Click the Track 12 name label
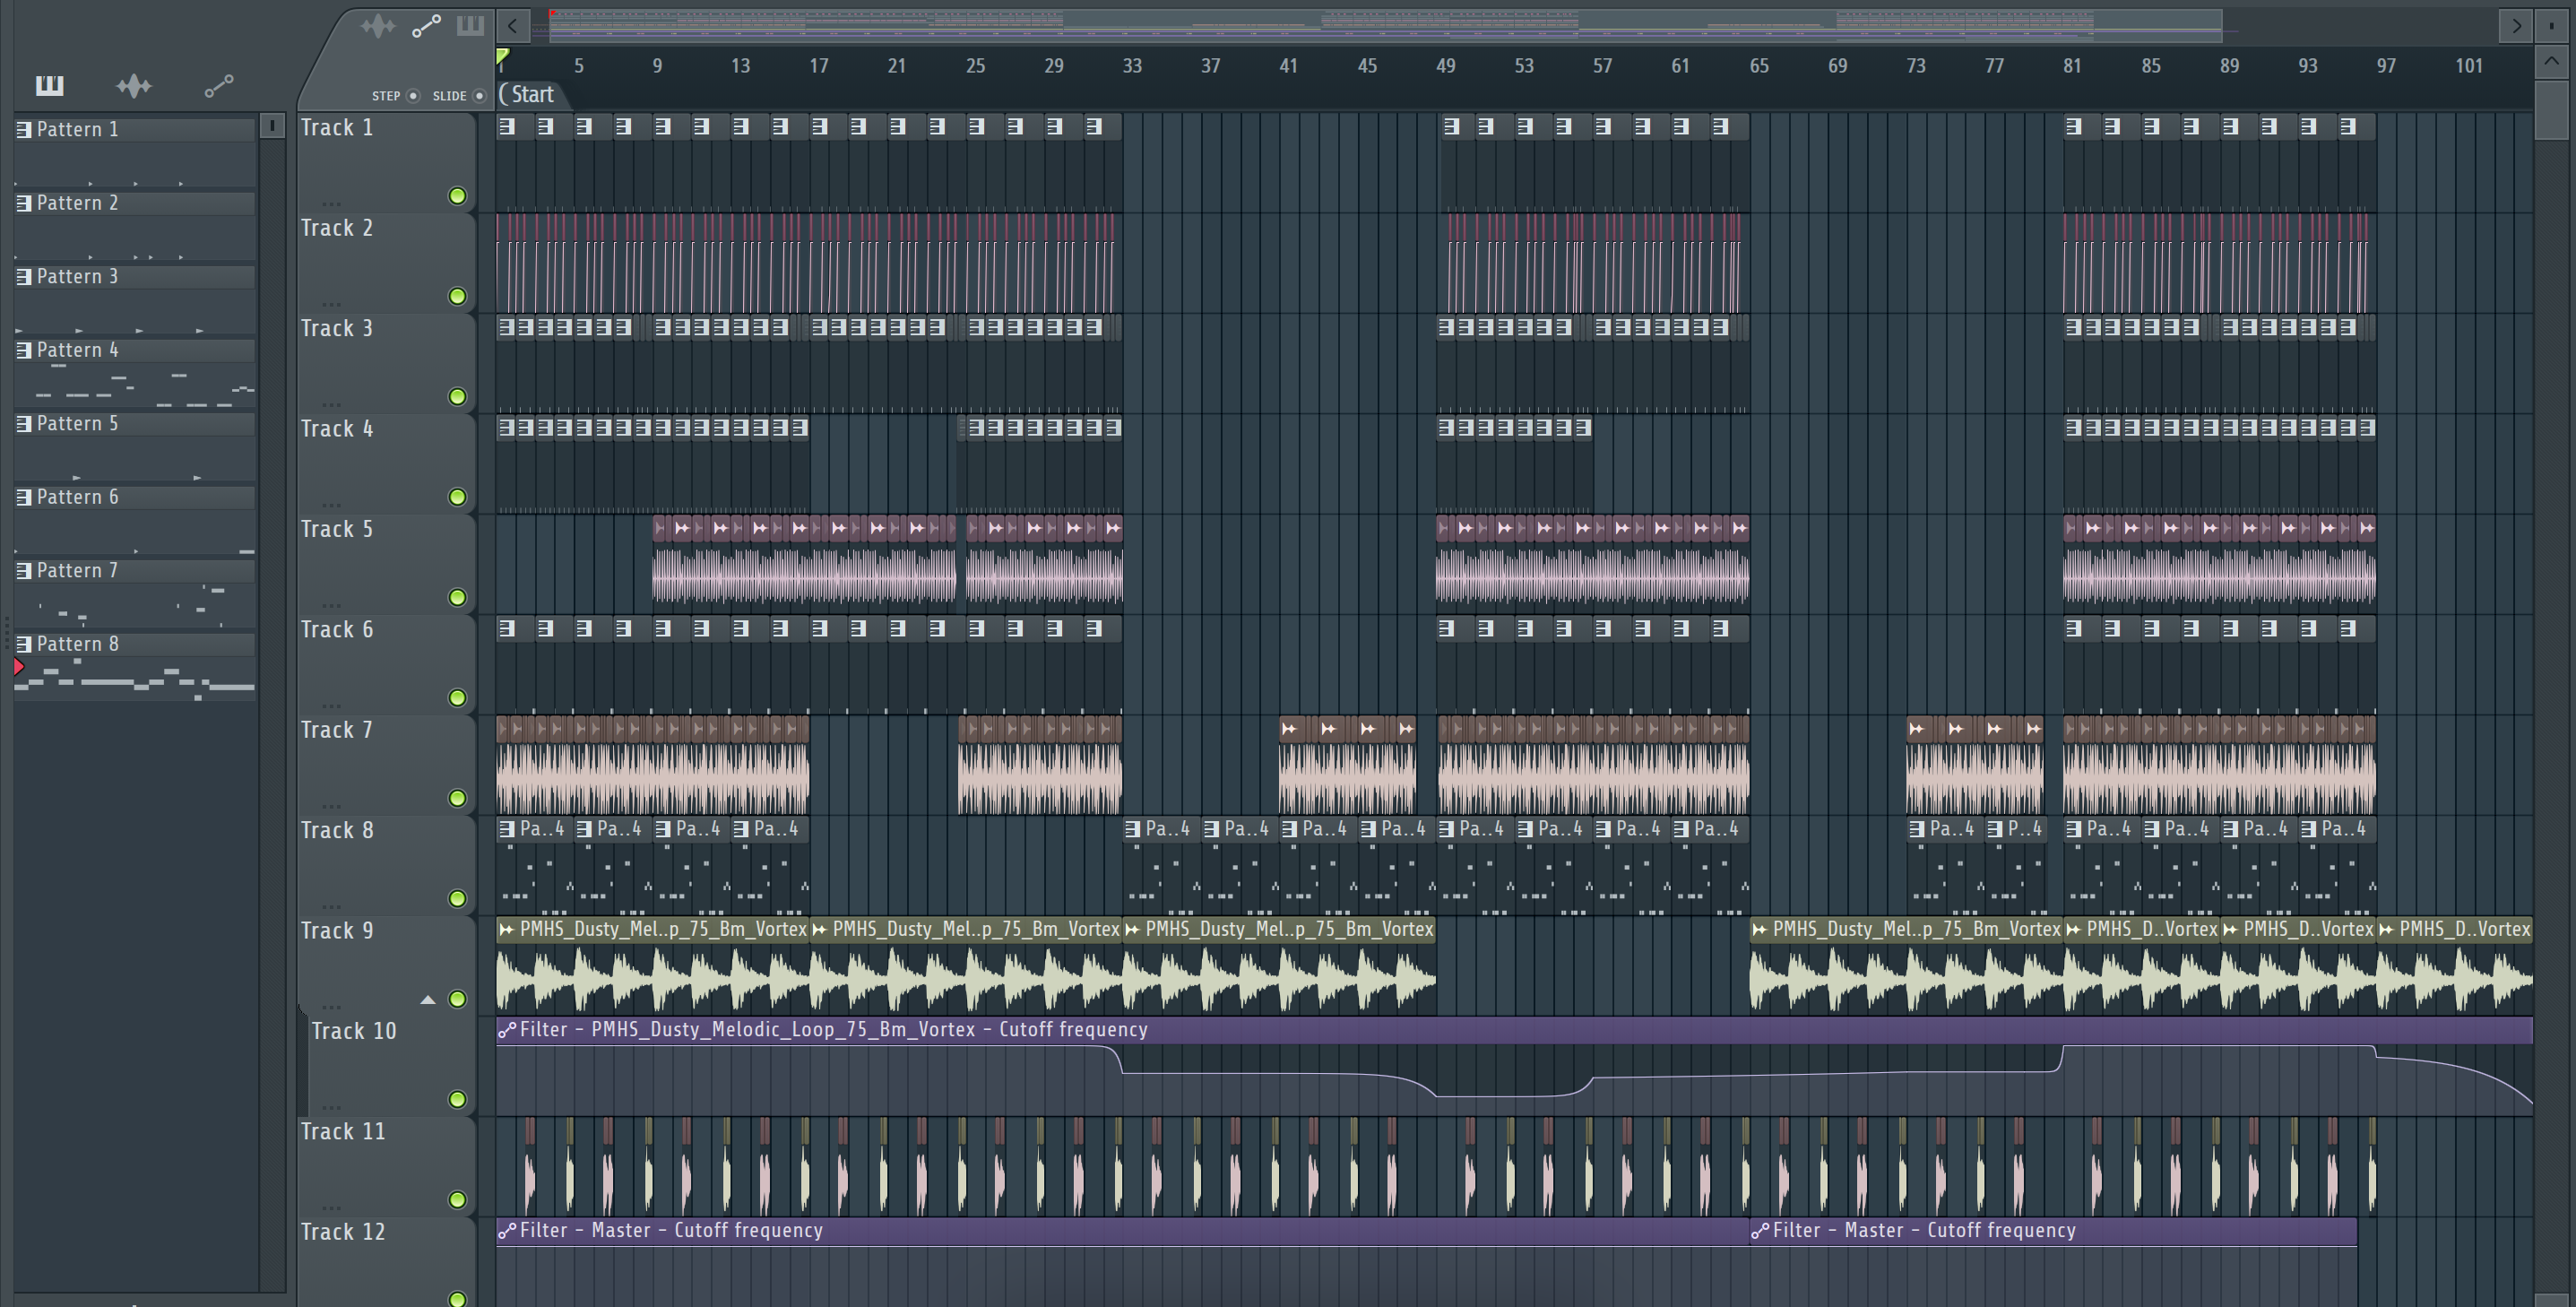The height and width of the screenshot is (1307, 2576). point(343,1232)
